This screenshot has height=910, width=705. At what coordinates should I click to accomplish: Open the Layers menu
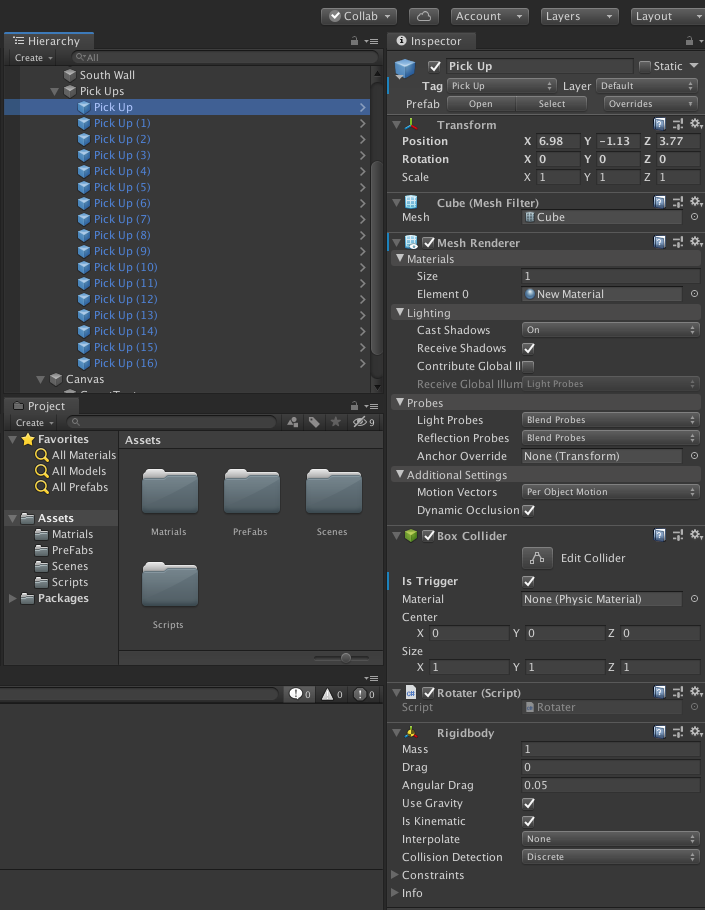(x=579, y=16)
